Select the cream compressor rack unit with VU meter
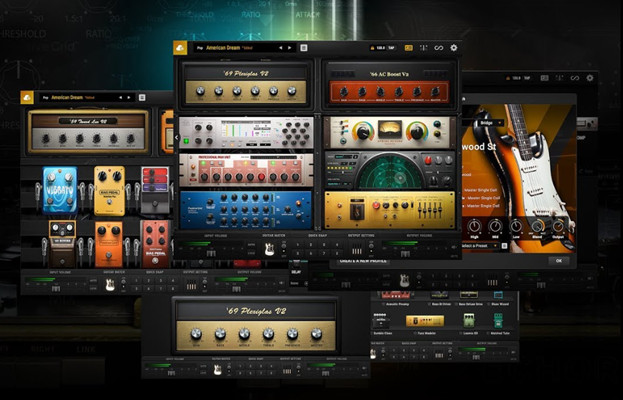Viewport: 623px width, 400px height. [x=390, y=133]
